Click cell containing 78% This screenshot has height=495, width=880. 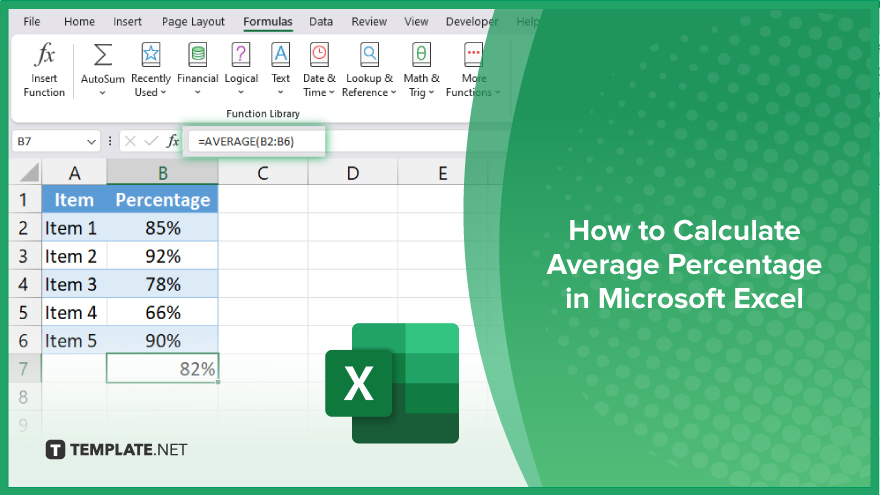pyautogui.click(x=163, y=284)
